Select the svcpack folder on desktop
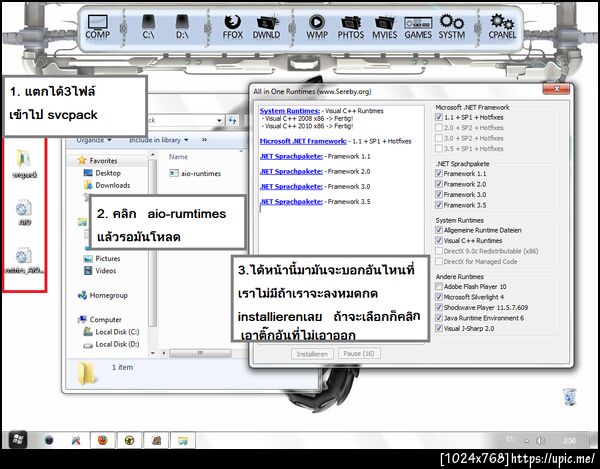This screenshot has width=600, height=469. (24, 164)
